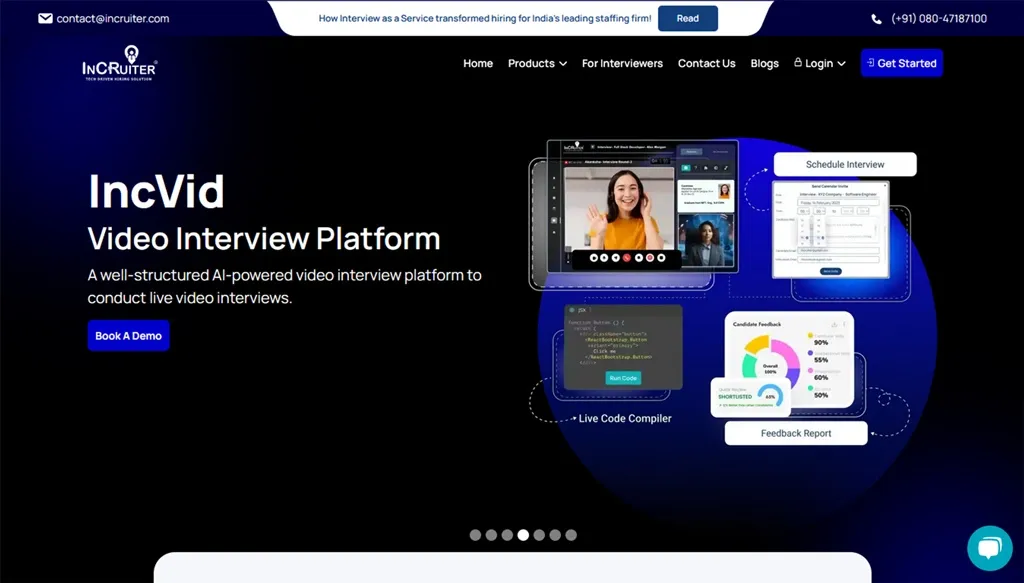Viewport: 1024px width, 583px height.
Task: Go to Home page
Action: pos(478,63)
